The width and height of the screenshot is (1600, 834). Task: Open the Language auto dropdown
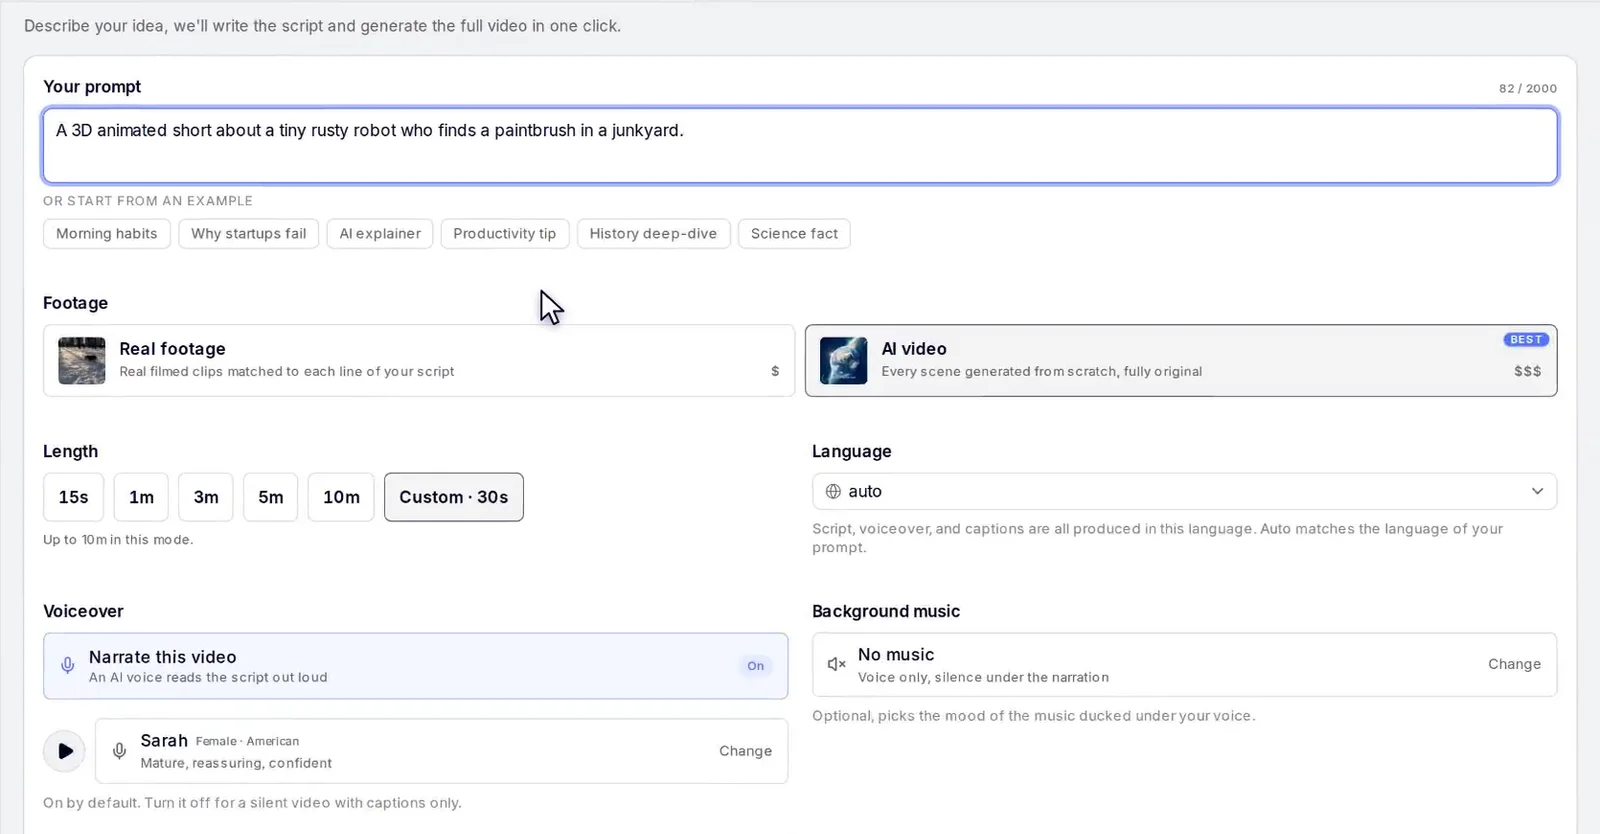(x=1184, y=491)
